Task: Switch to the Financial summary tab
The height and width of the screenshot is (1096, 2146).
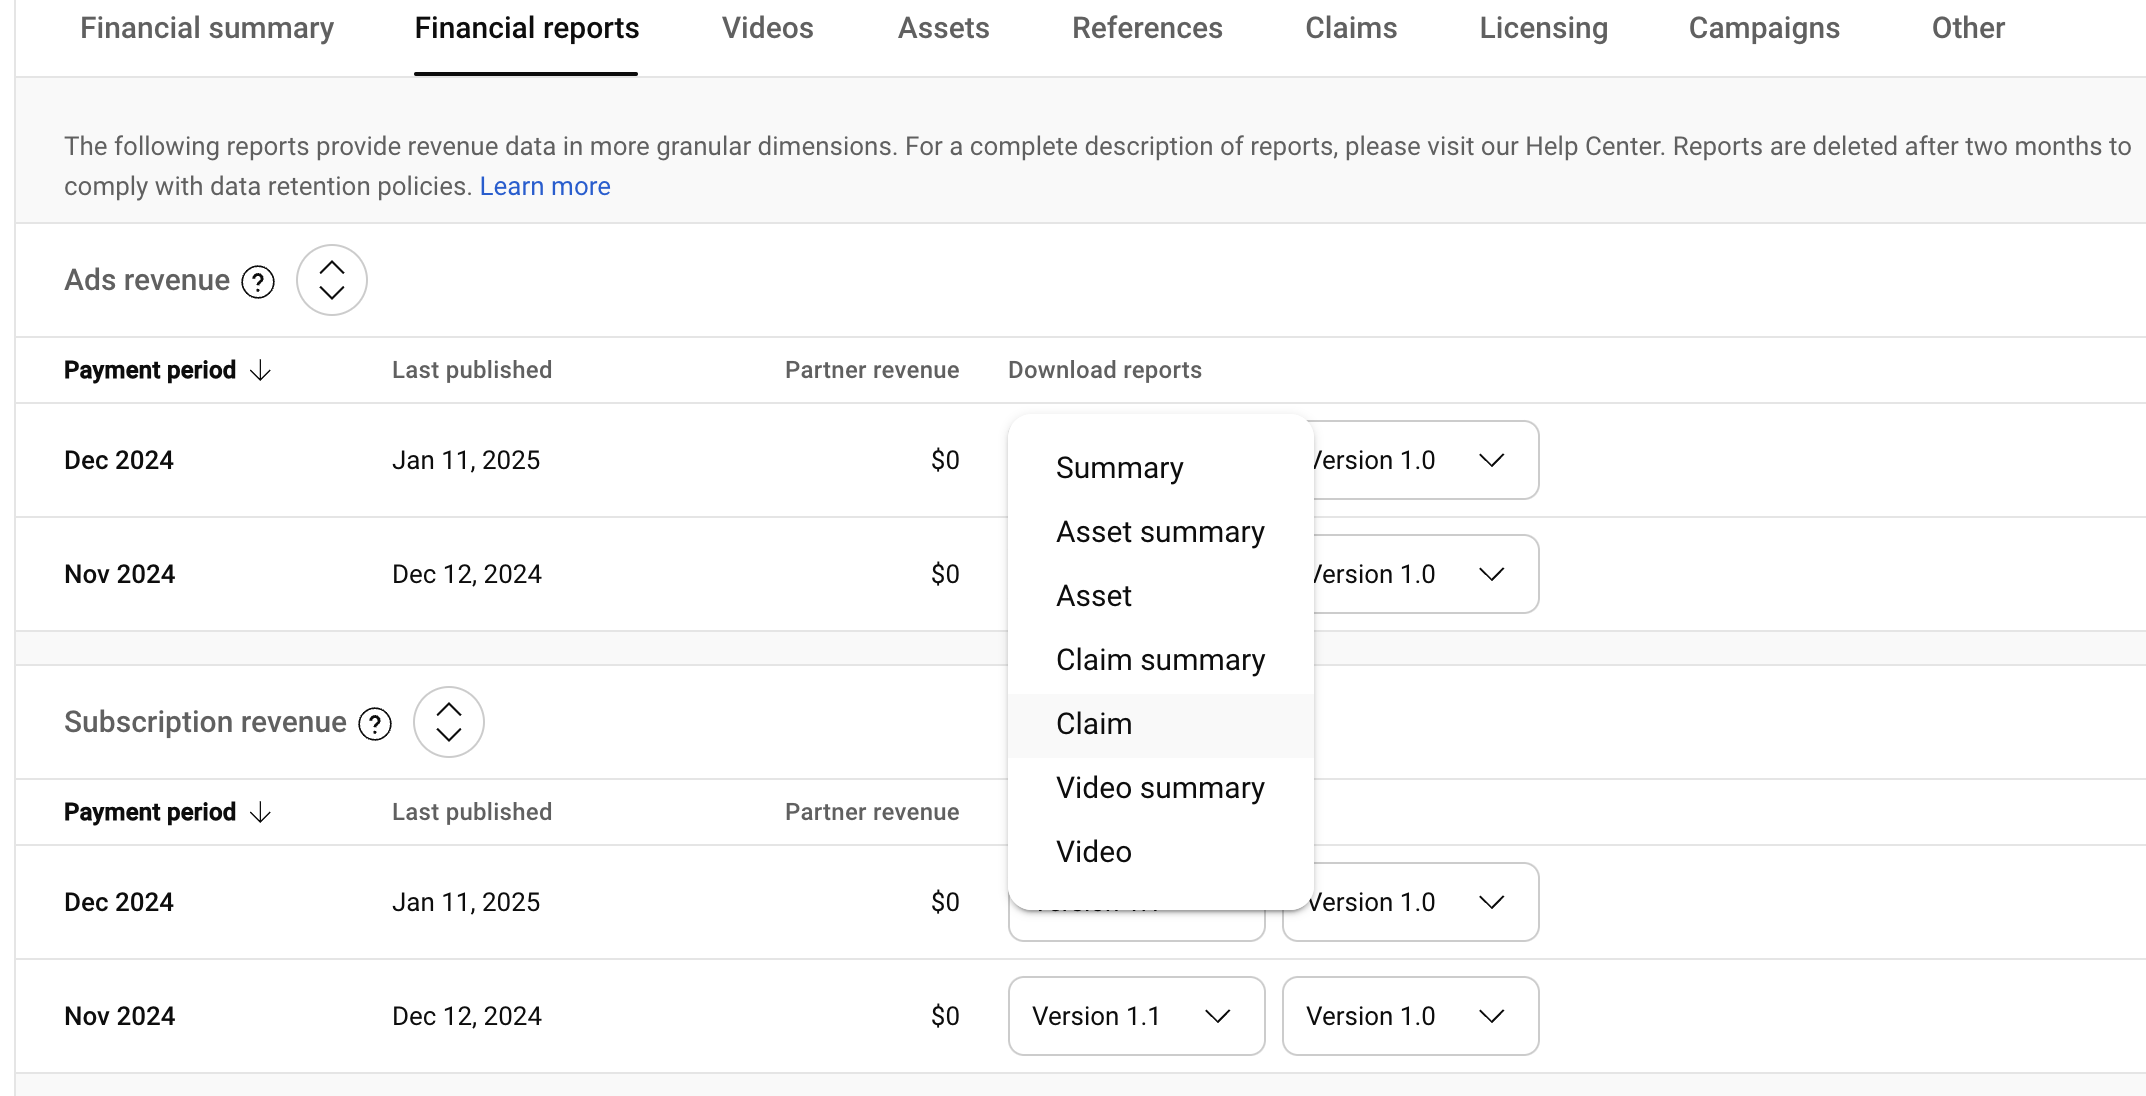Action: click(207, 28)
